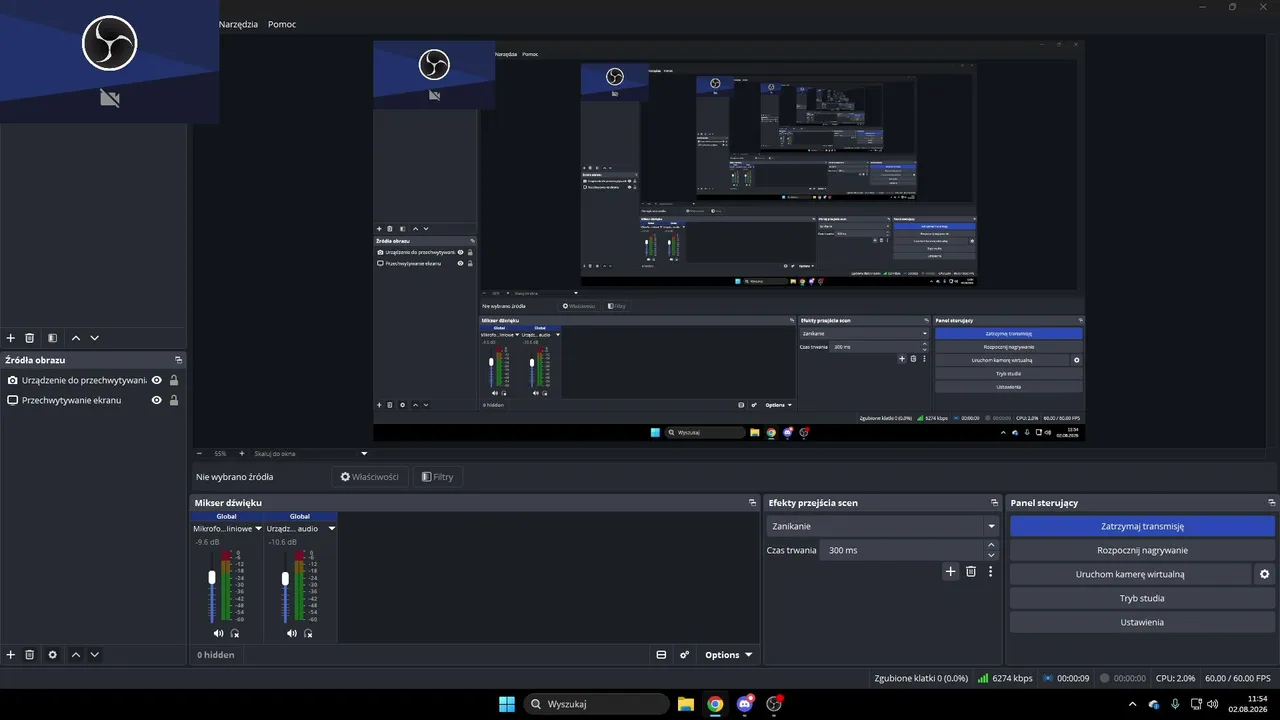The height and width of the screenshot is (720, 1280).
Task: Open the Narzędzia menu
Action: click(x=238, y=24)
